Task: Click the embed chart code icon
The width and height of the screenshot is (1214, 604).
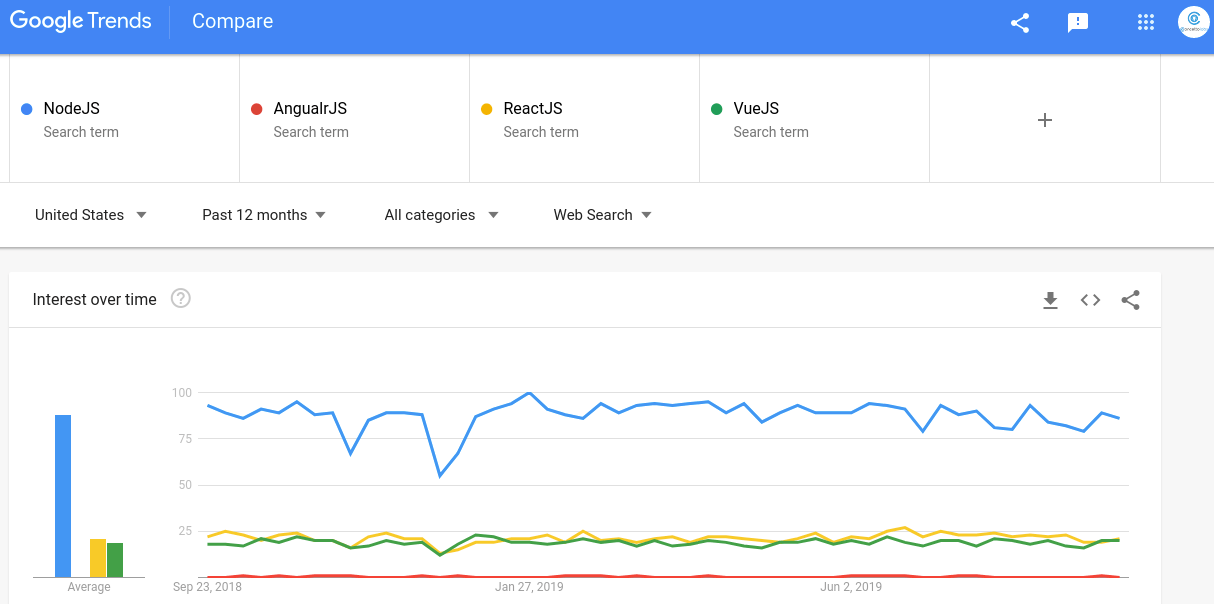Action: [x=1090, y=299]
